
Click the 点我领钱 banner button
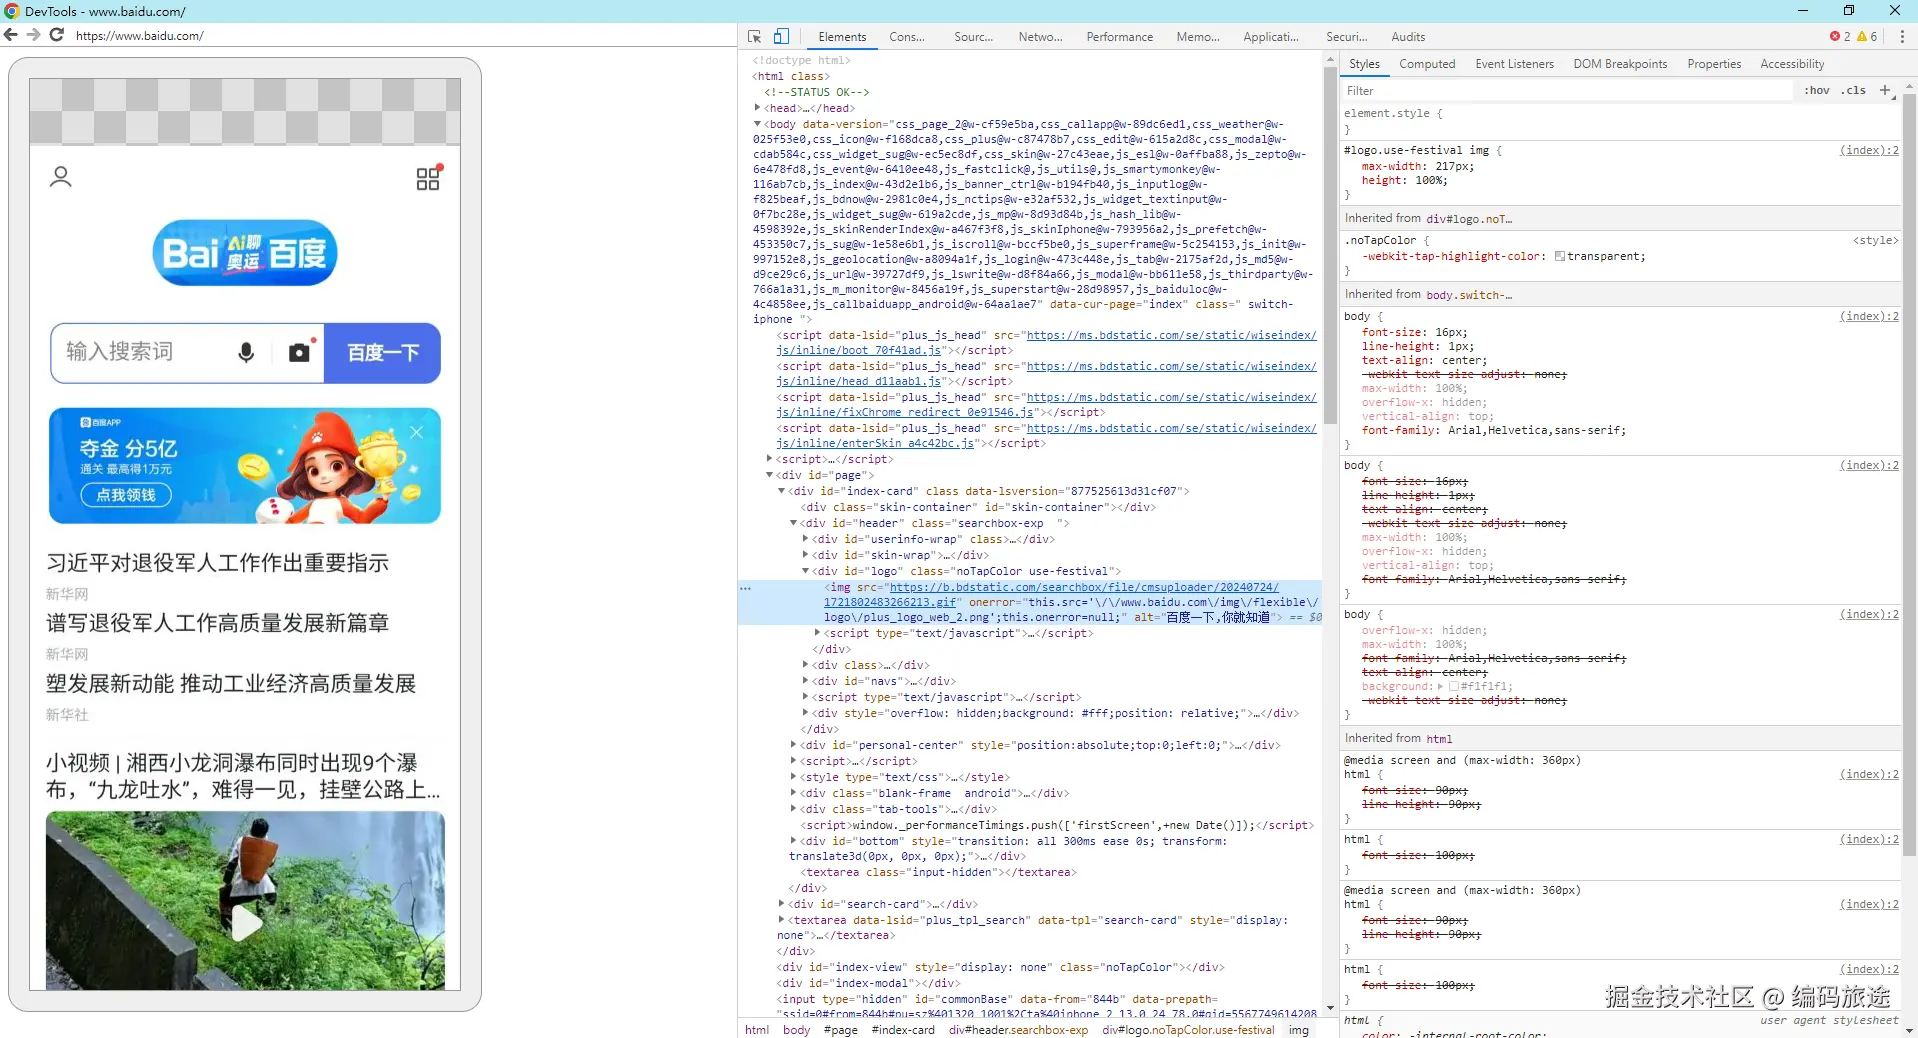[126, 495]
